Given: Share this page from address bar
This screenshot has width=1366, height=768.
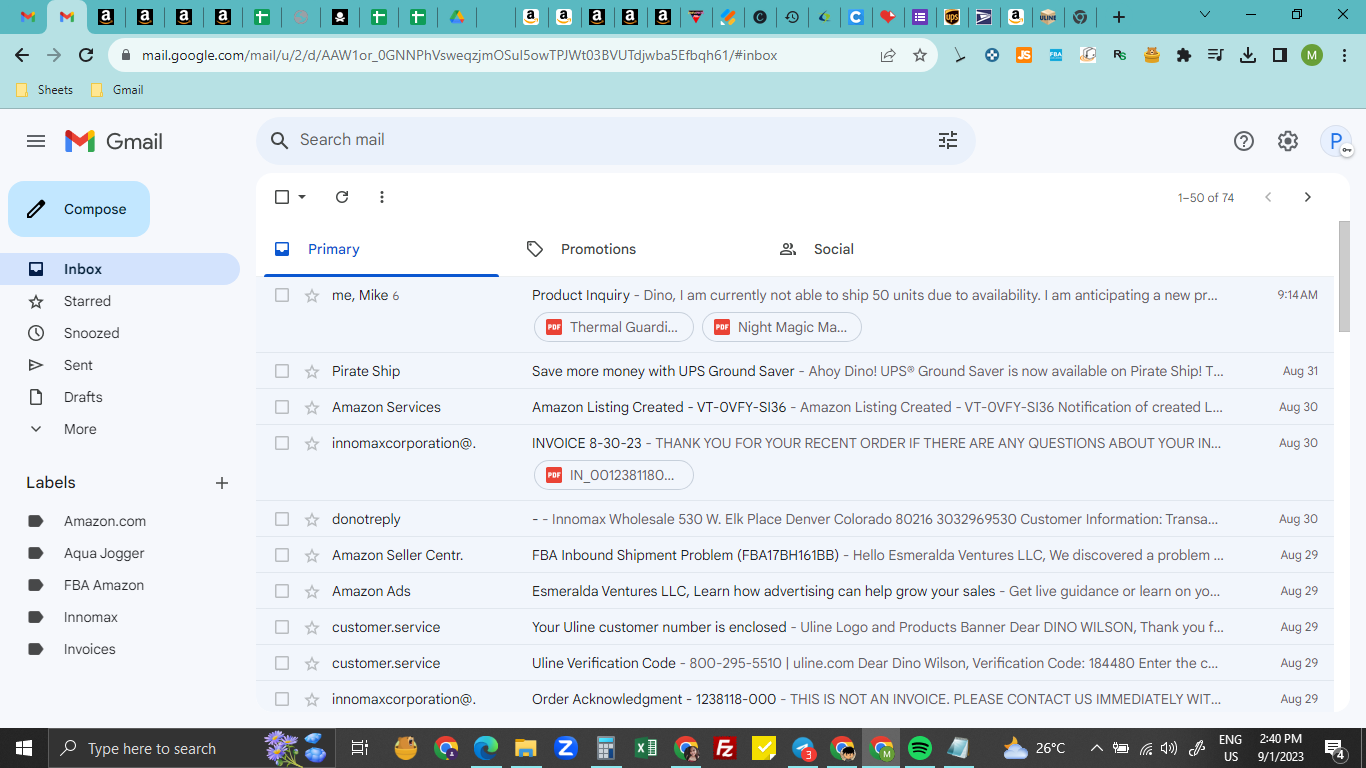Looking at the screenshot, I should pos(888,56).
